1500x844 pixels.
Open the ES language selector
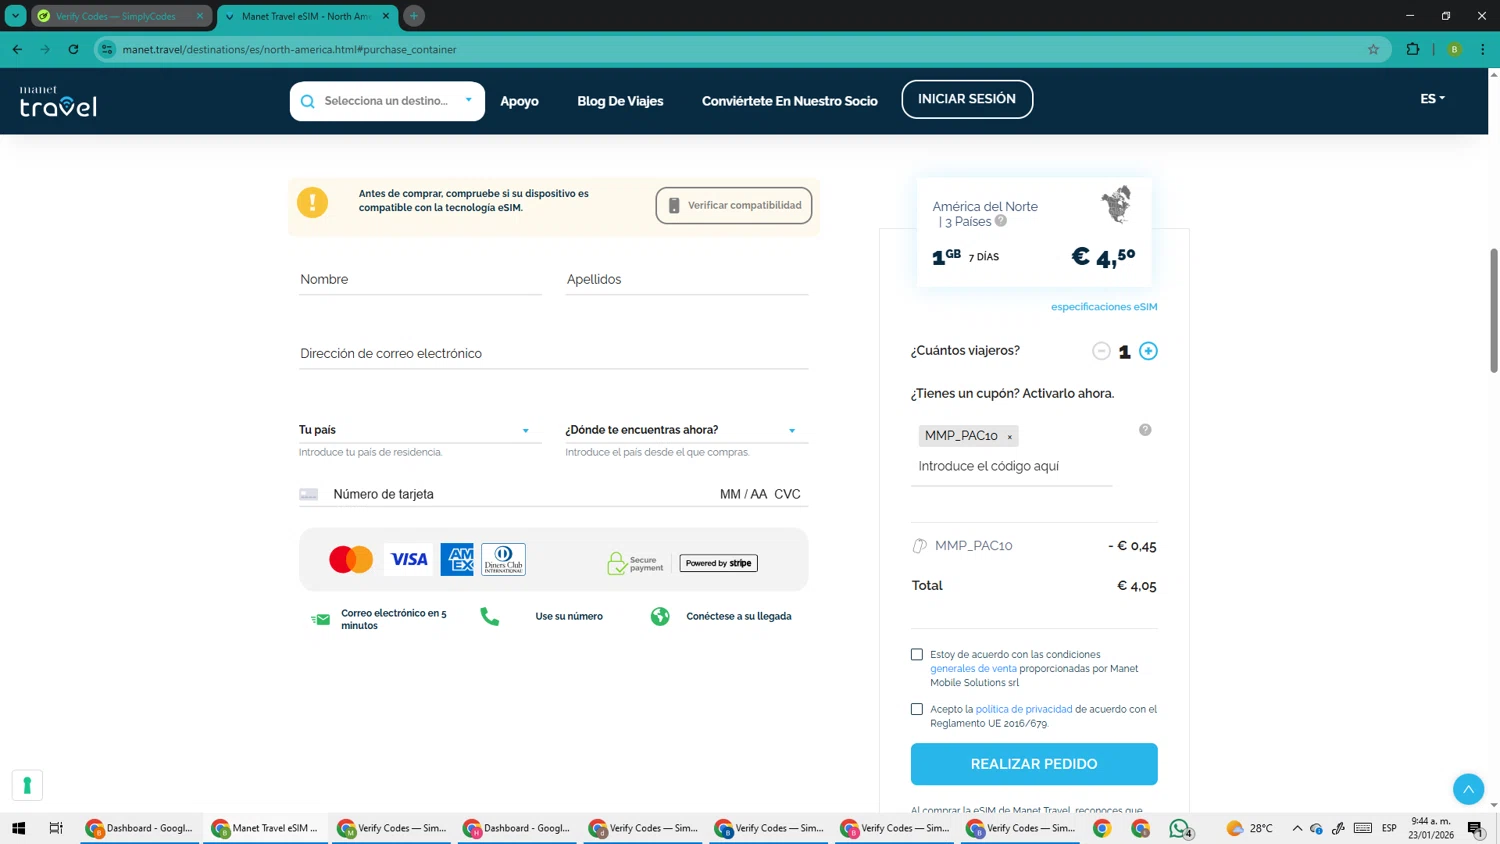point(1433,99)
